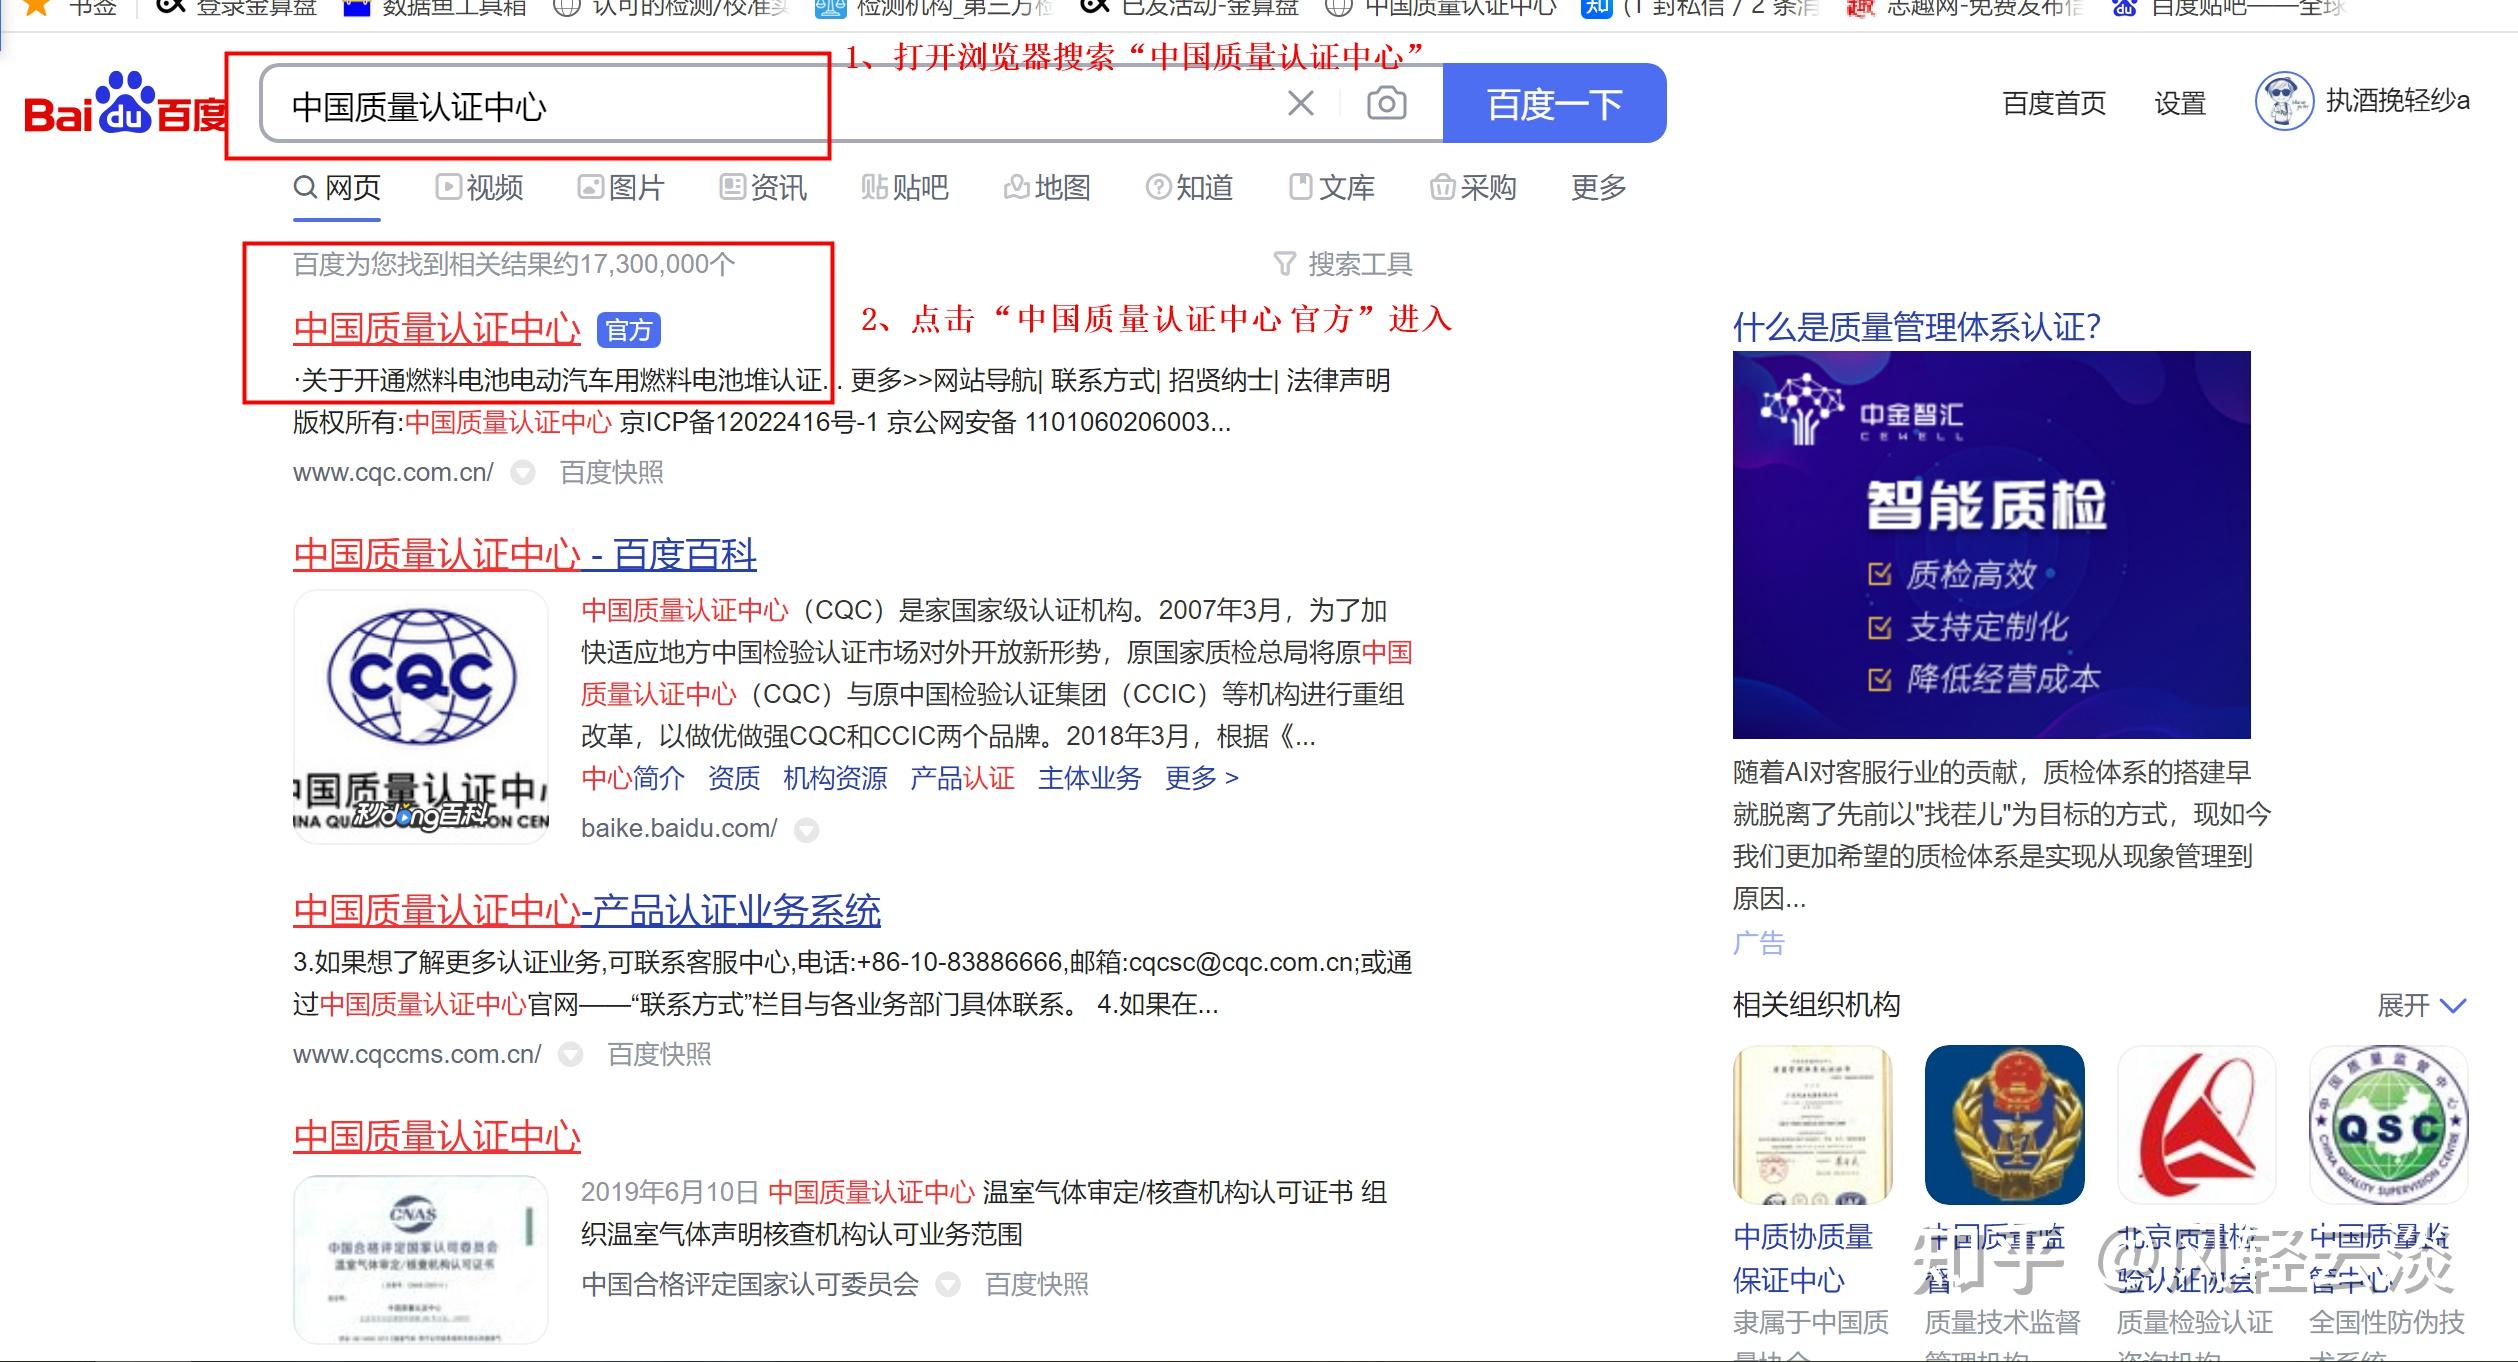This screenshot has width=2518, height=1362.
Task: Click CNAS certificate thumbnail
Action: (420, 1259)
